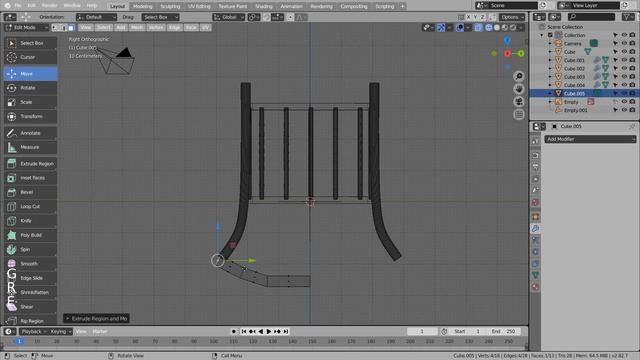
Task: Activate the Loop Cut tool
Action: tap(30, 207)
